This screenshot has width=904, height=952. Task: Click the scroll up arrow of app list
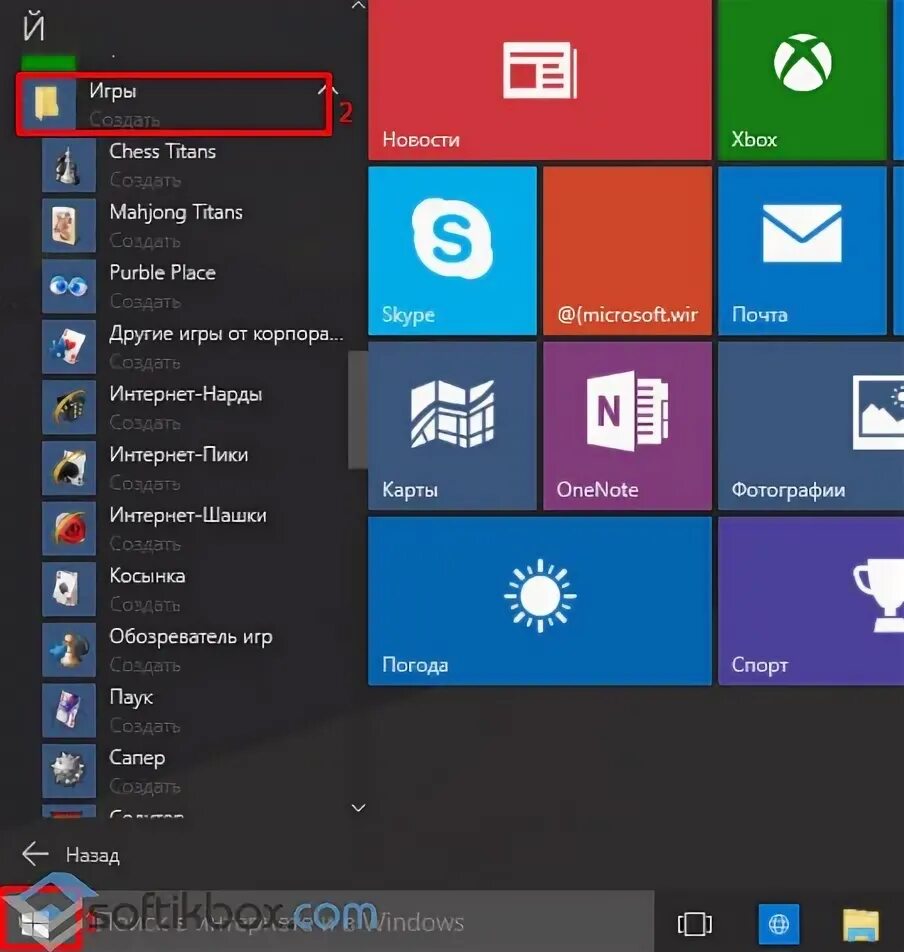pos(359,6)
